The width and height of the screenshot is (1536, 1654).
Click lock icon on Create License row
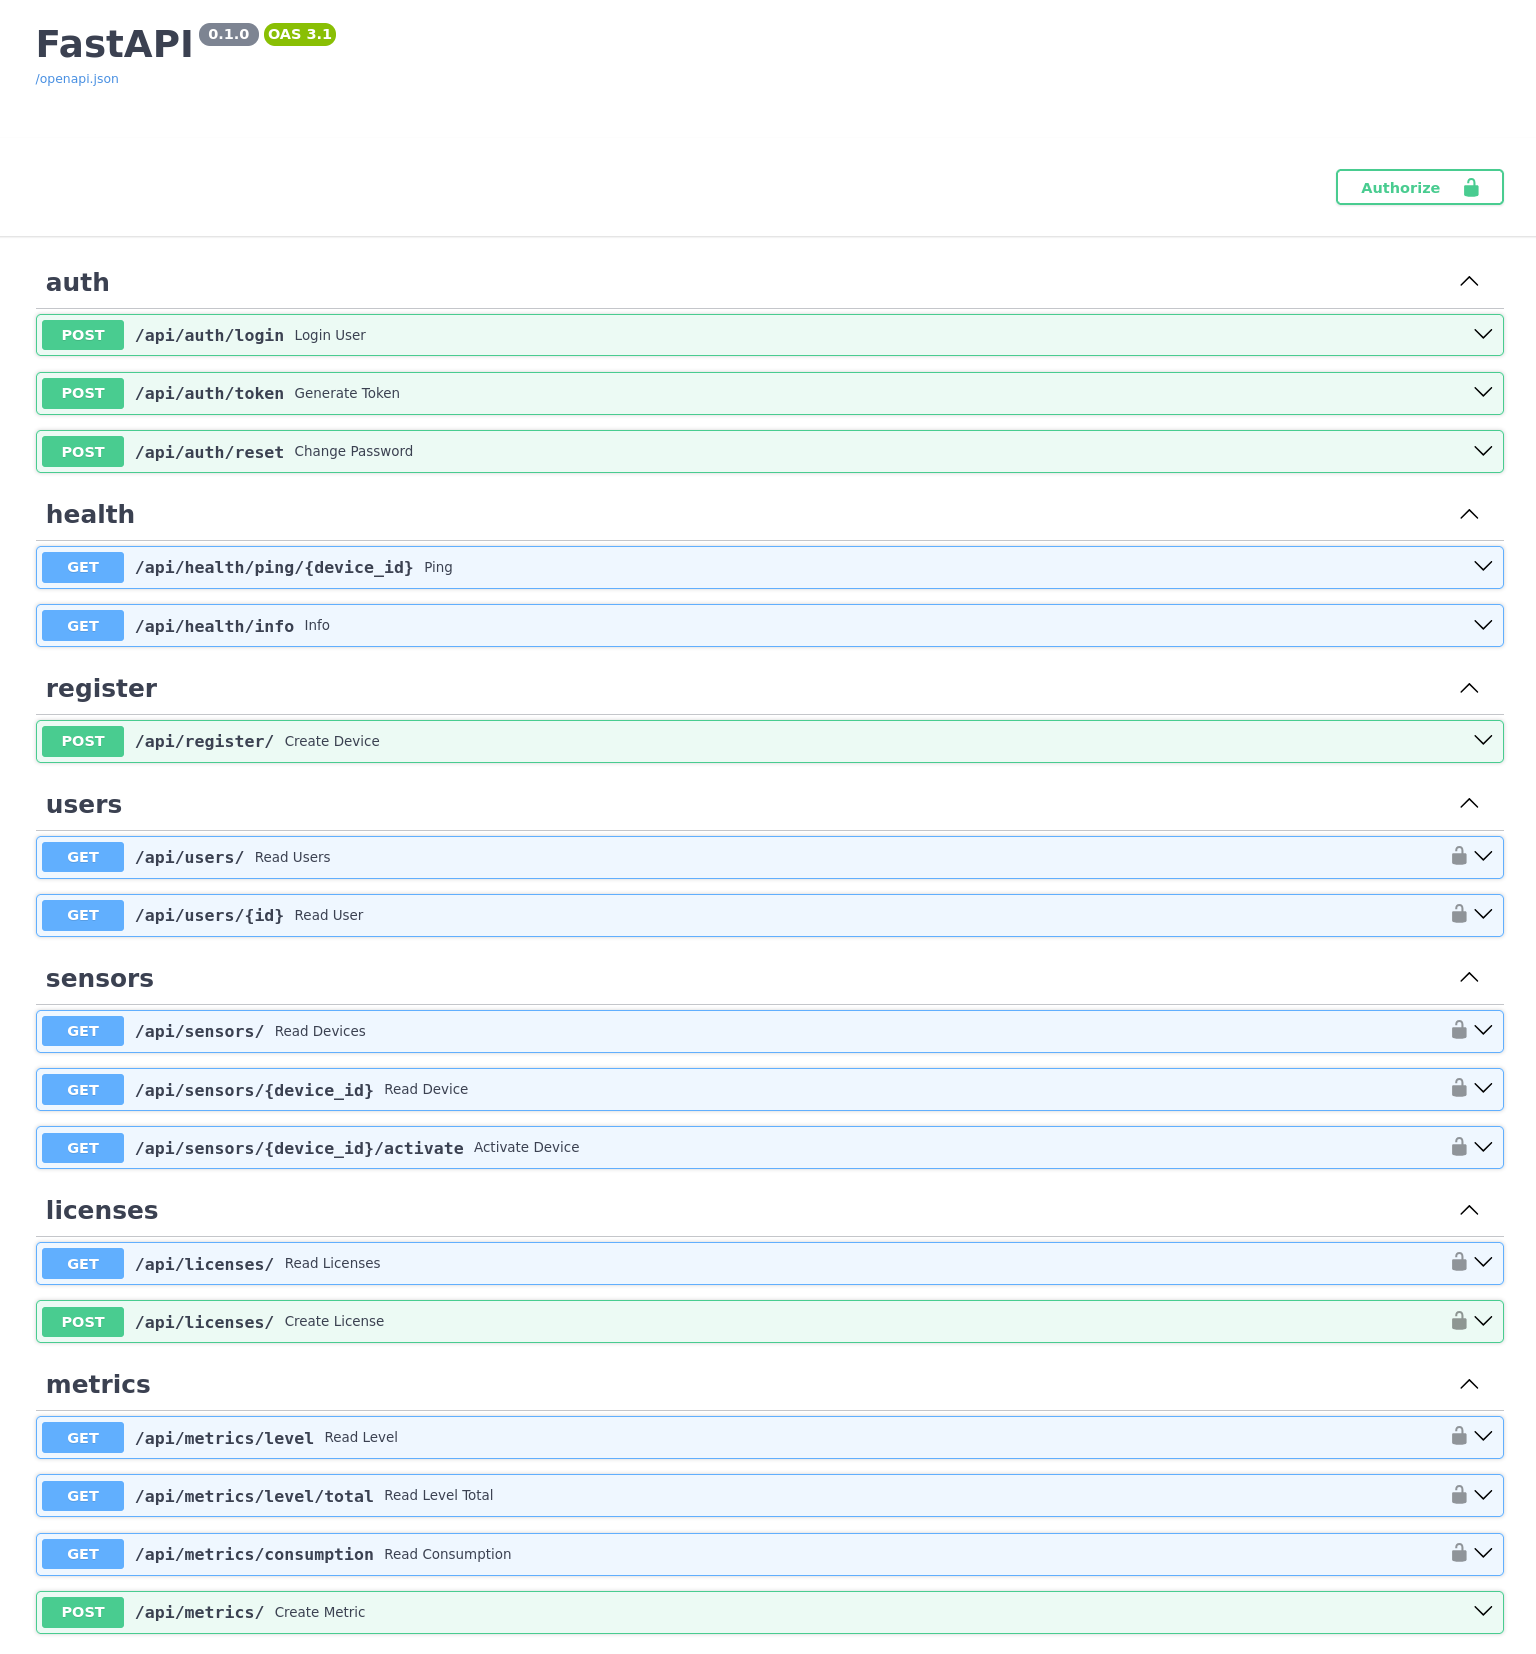point(1459,1321)
